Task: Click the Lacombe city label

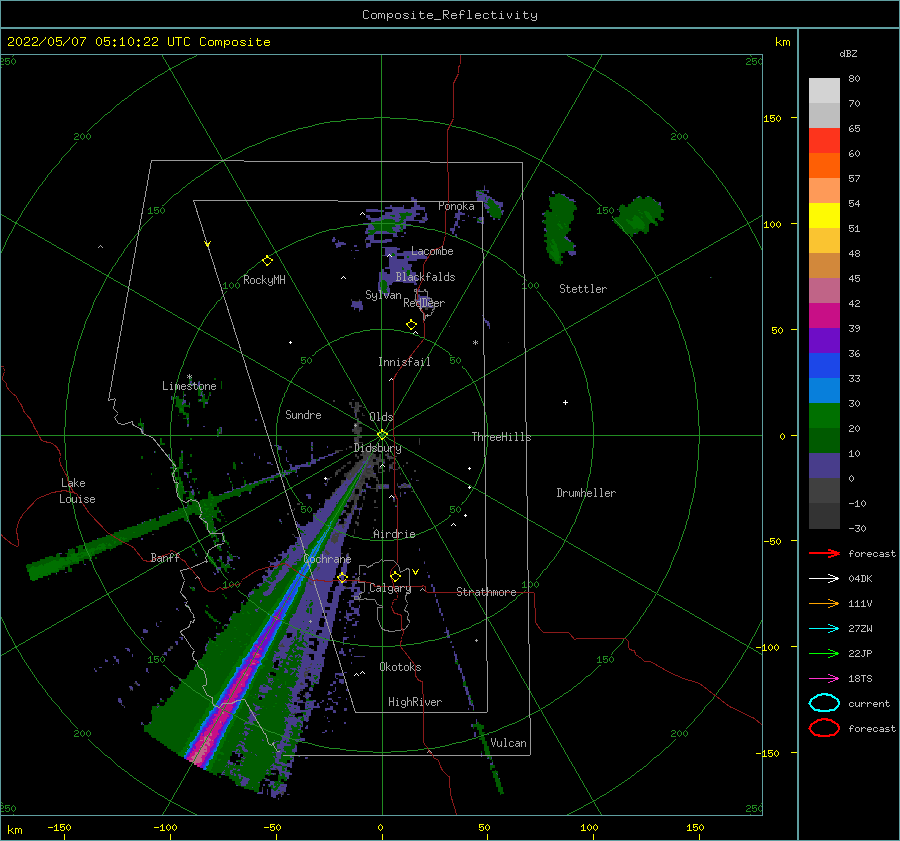Action: 432,251
